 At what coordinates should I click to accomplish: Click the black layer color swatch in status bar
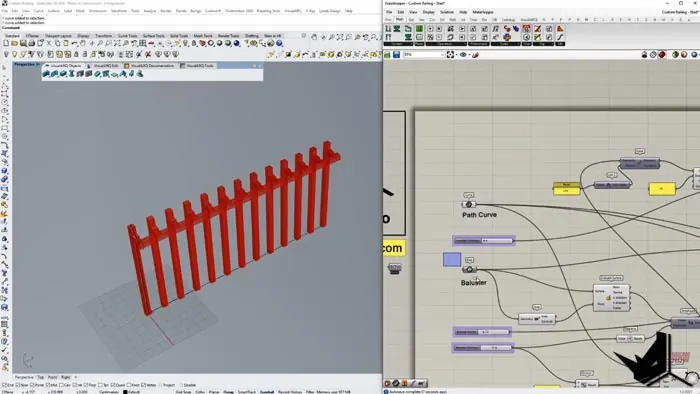click(125, 392)
